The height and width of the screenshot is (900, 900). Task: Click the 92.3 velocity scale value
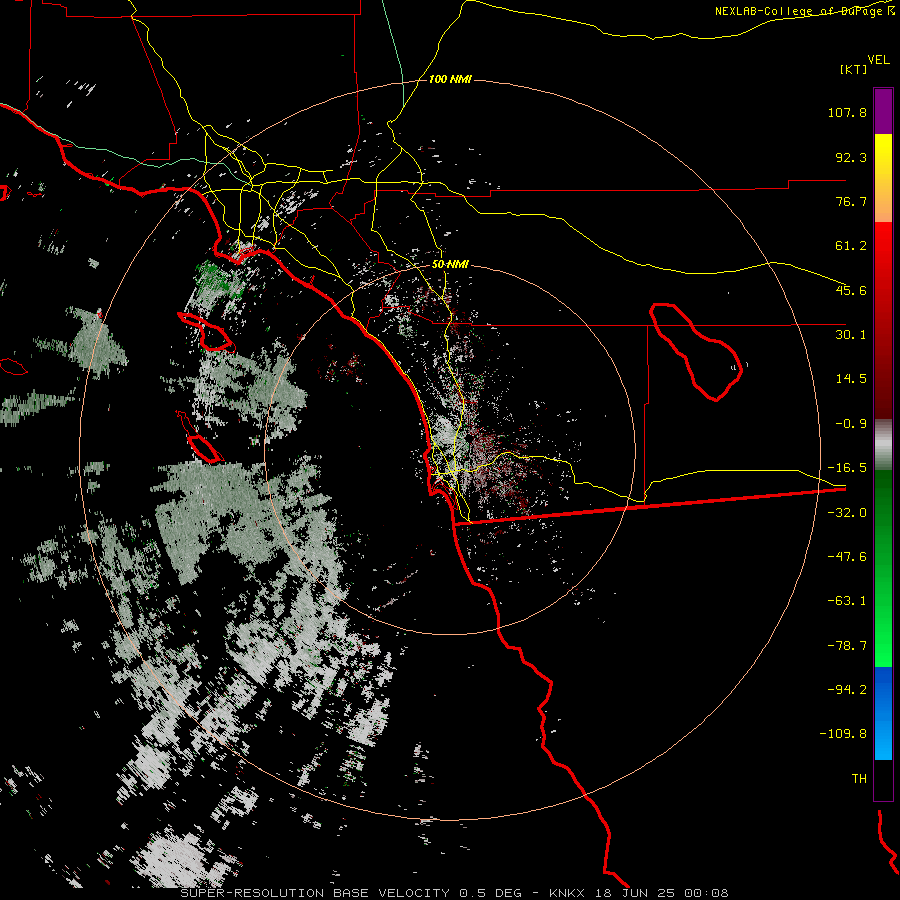[x=851, y=157]
